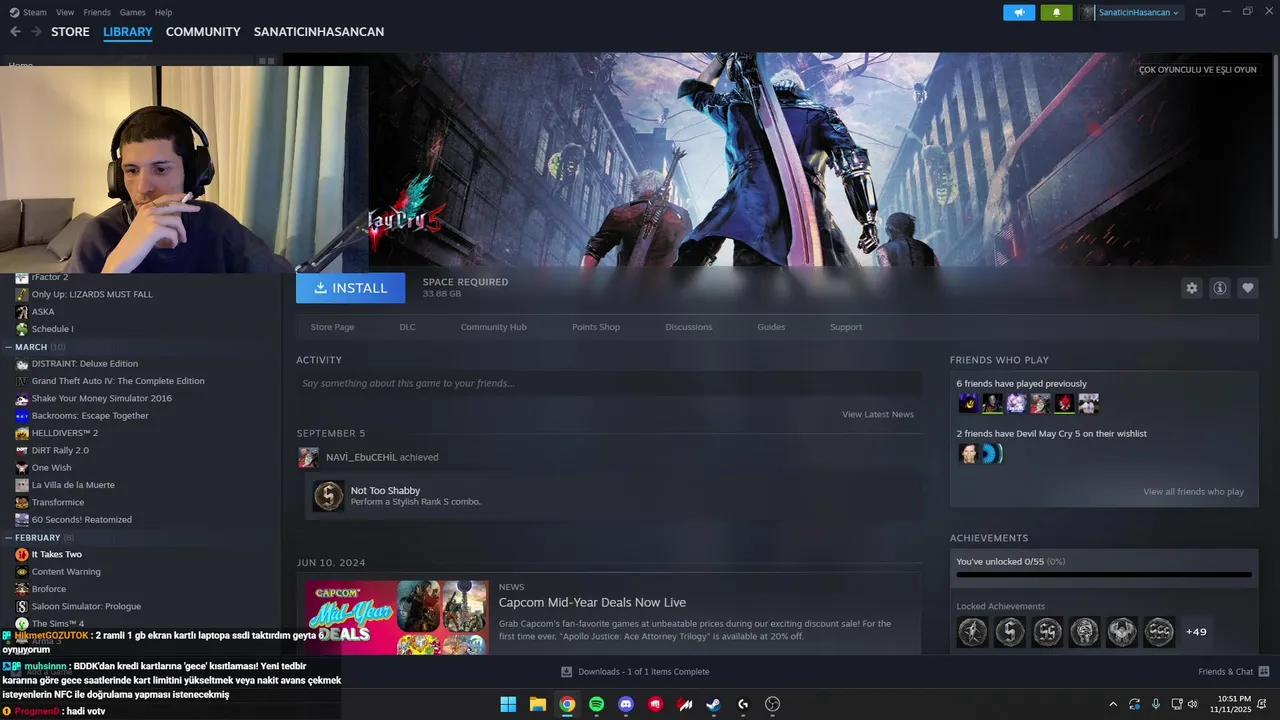Add game to favorites heart icon
Viewport: 1280px width, 720px height.
tap(1248, 288)
